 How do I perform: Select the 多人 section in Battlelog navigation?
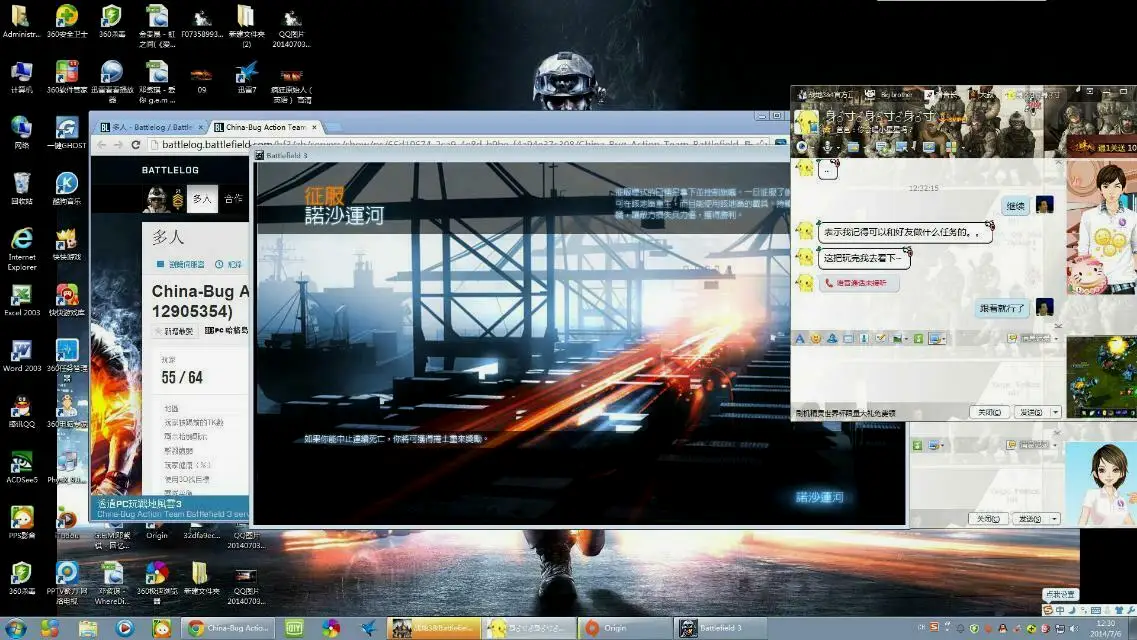[202, 199]
